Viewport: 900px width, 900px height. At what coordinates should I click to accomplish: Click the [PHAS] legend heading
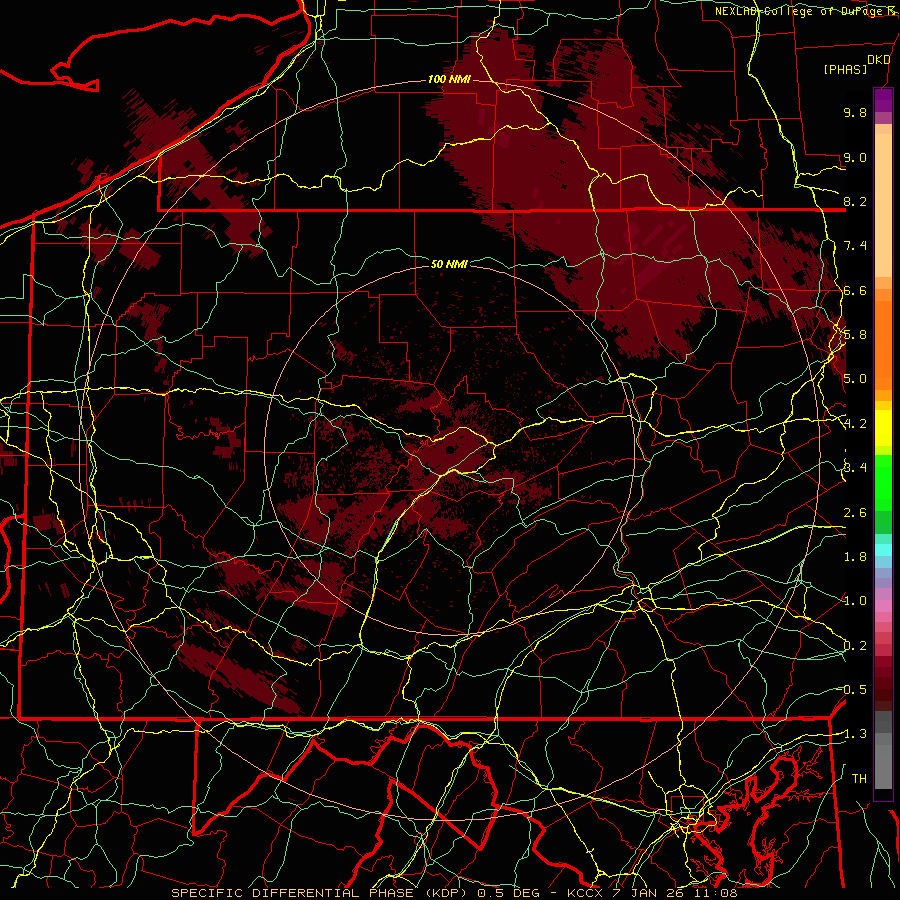pos(845,69)
